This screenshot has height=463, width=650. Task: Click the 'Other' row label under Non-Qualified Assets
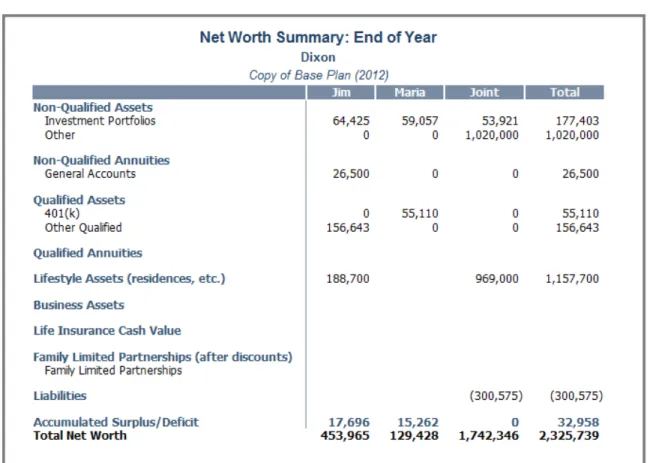coord(60,135)
